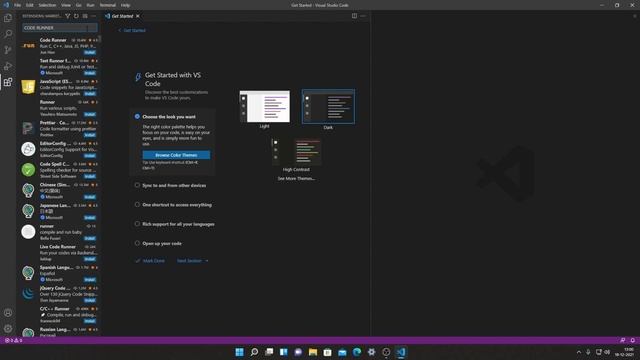Open Source Control view
The image size is (640, 360).
8,50
